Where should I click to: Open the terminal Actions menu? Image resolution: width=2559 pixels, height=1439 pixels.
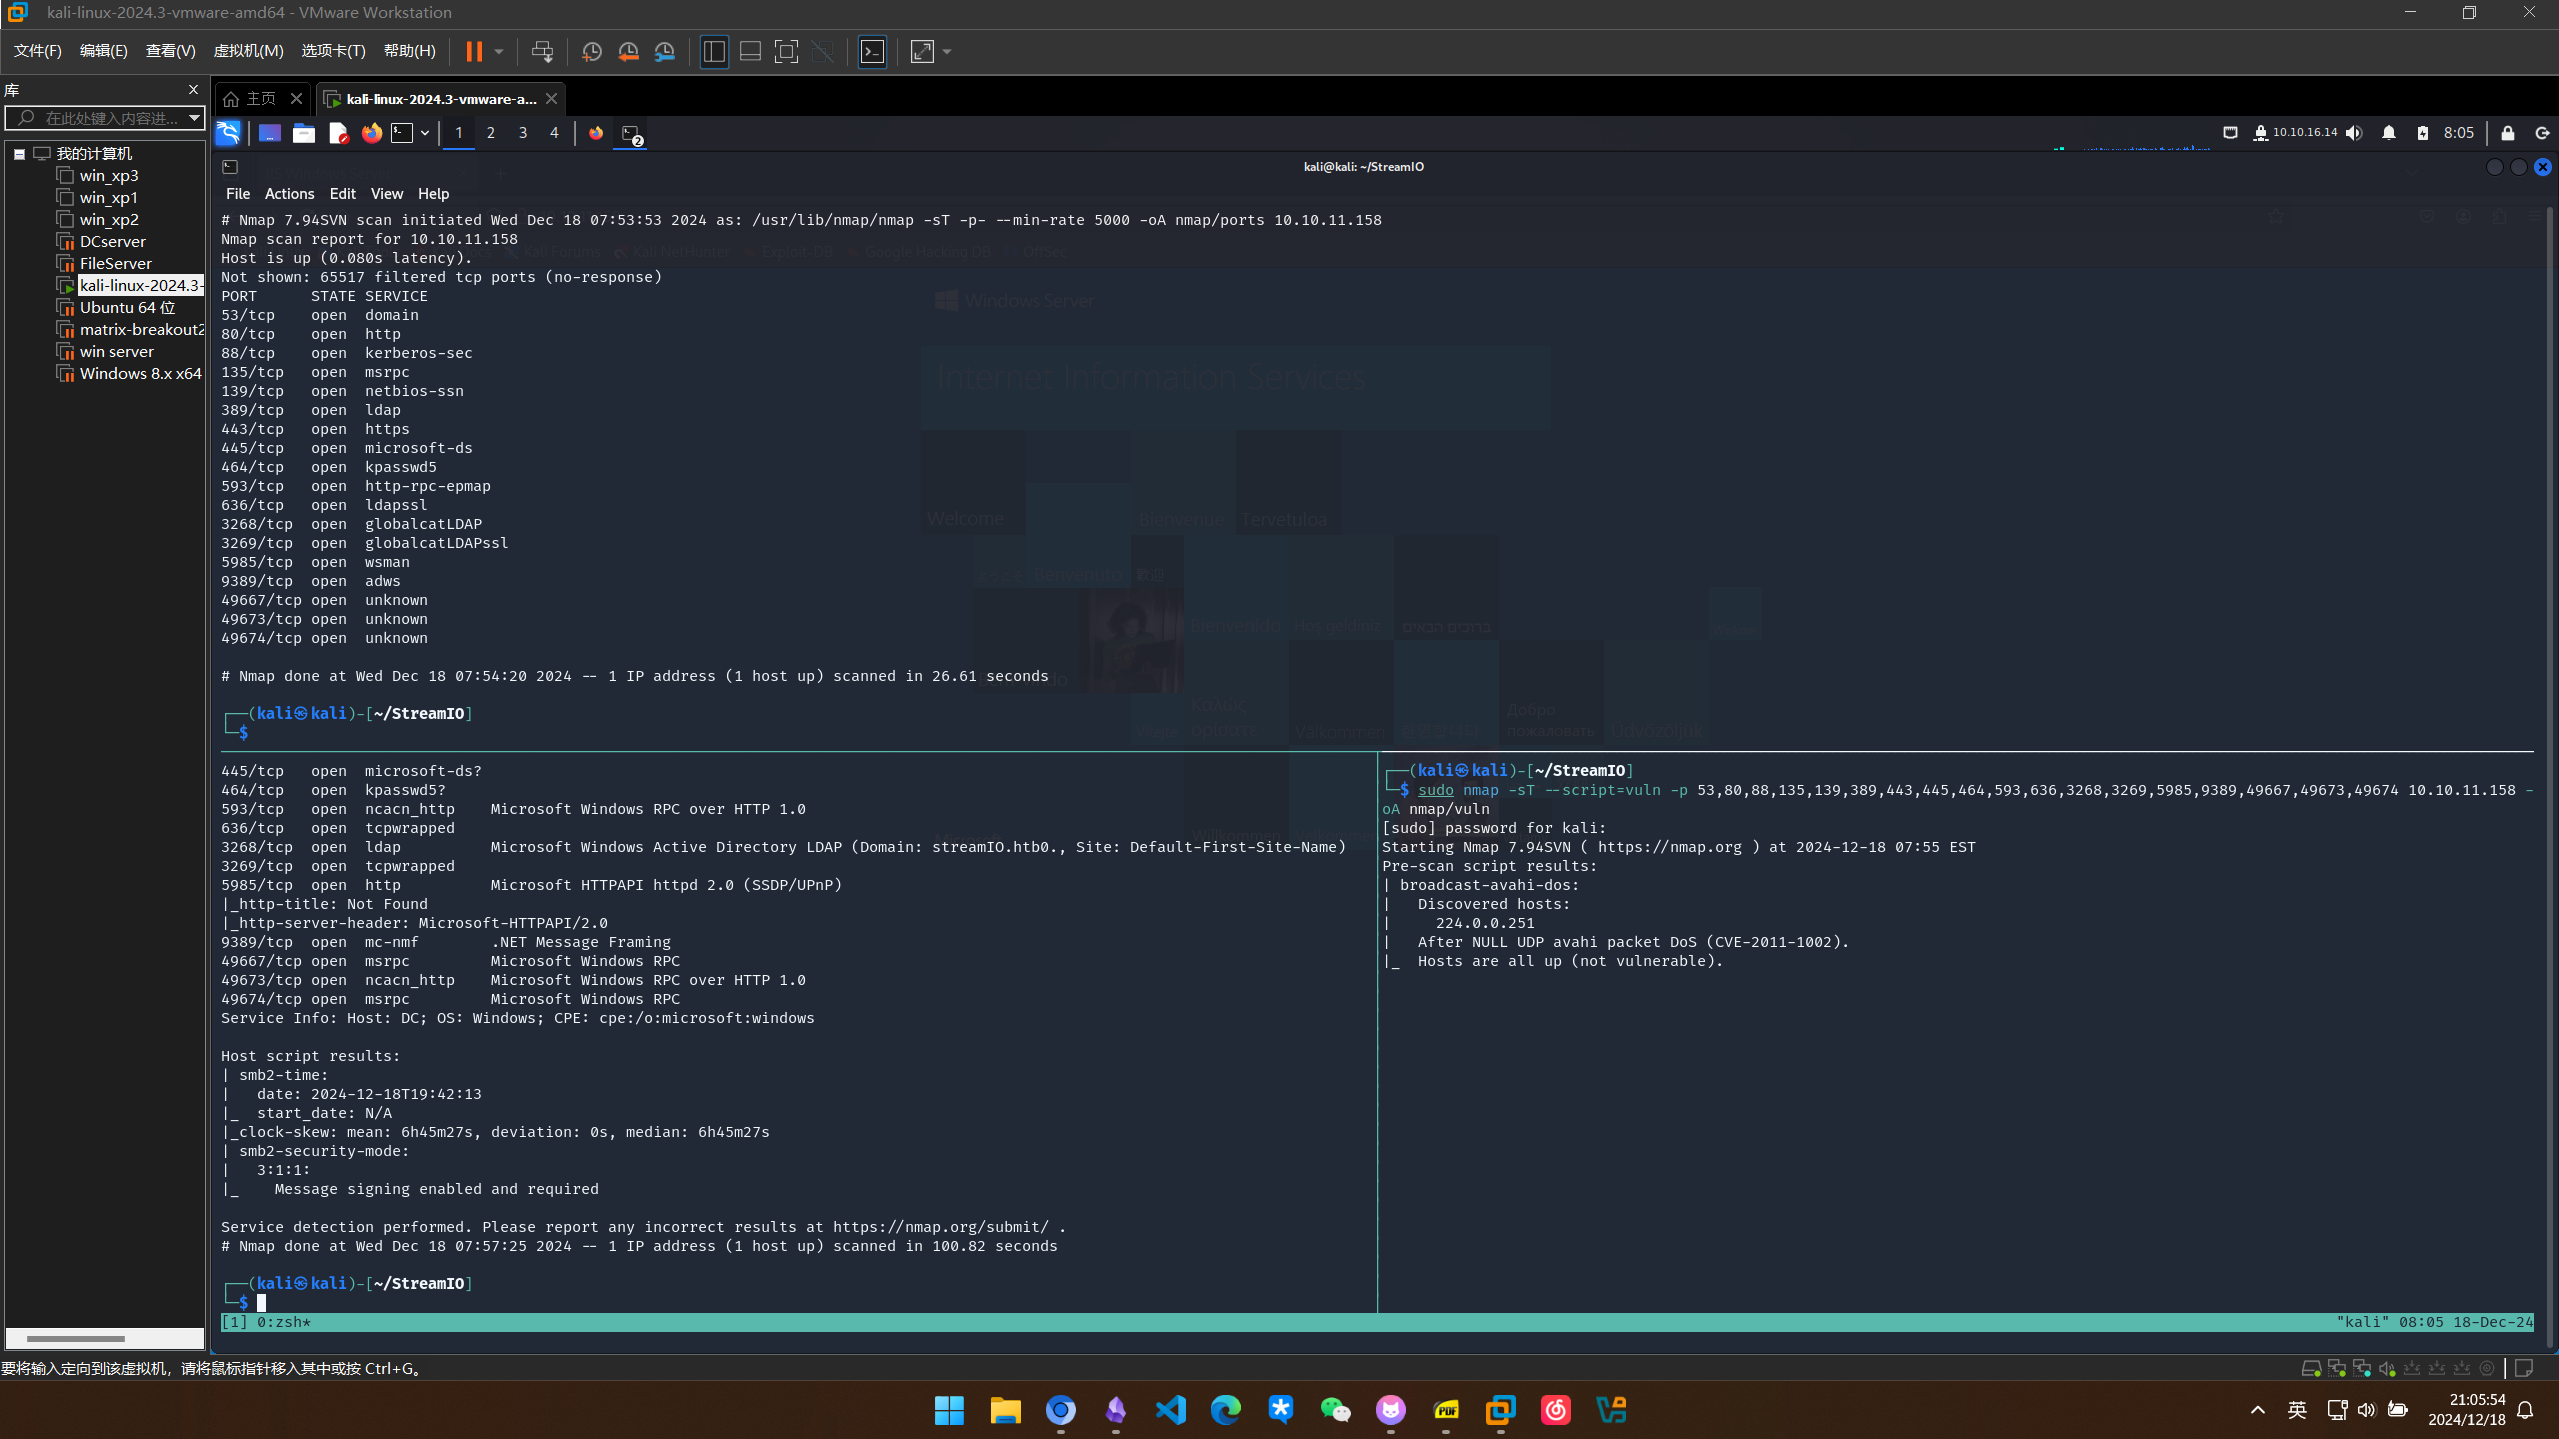click(x=289, y=194)
